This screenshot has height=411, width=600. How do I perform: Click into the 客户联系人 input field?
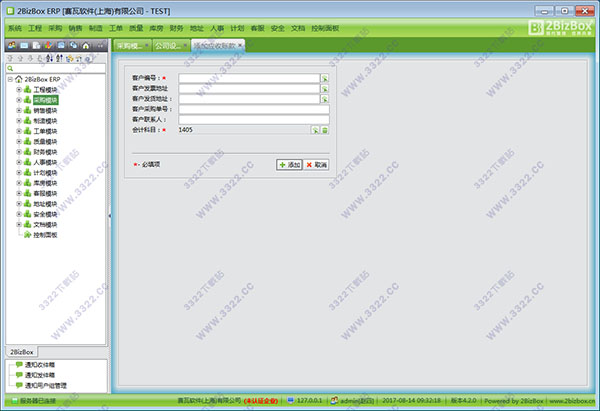point(254,120)
